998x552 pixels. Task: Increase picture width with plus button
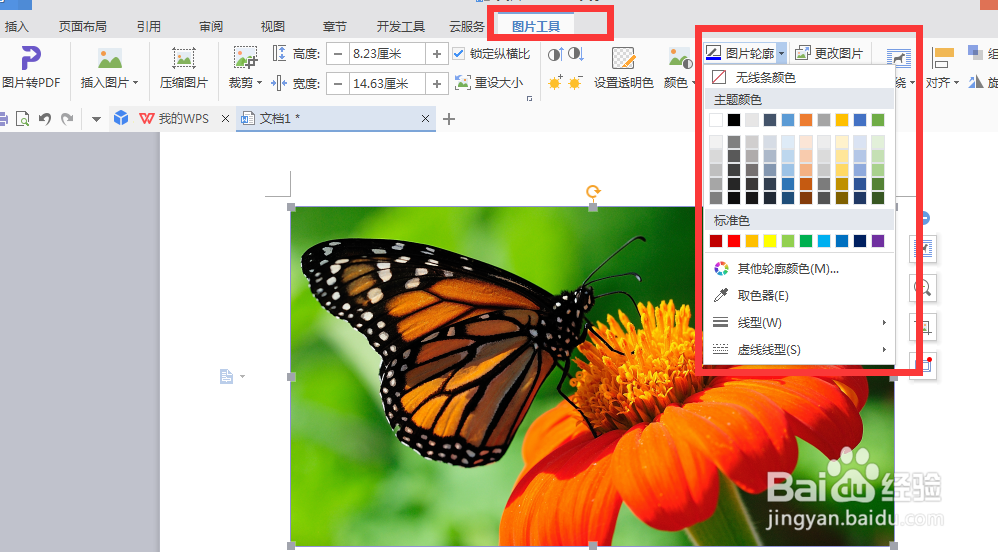[x=437, y=83]
